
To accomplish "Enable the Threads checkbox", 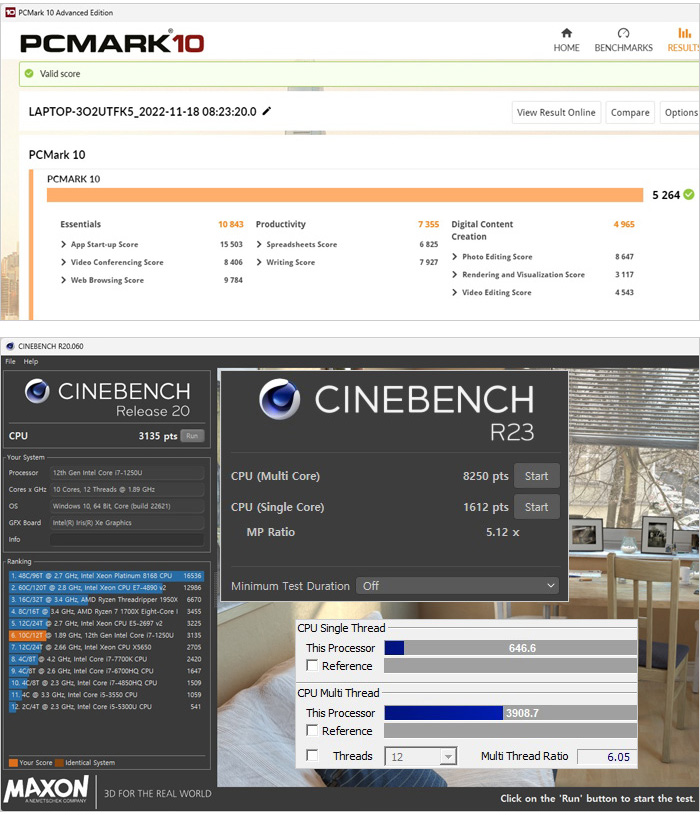I will pos(312,755).
